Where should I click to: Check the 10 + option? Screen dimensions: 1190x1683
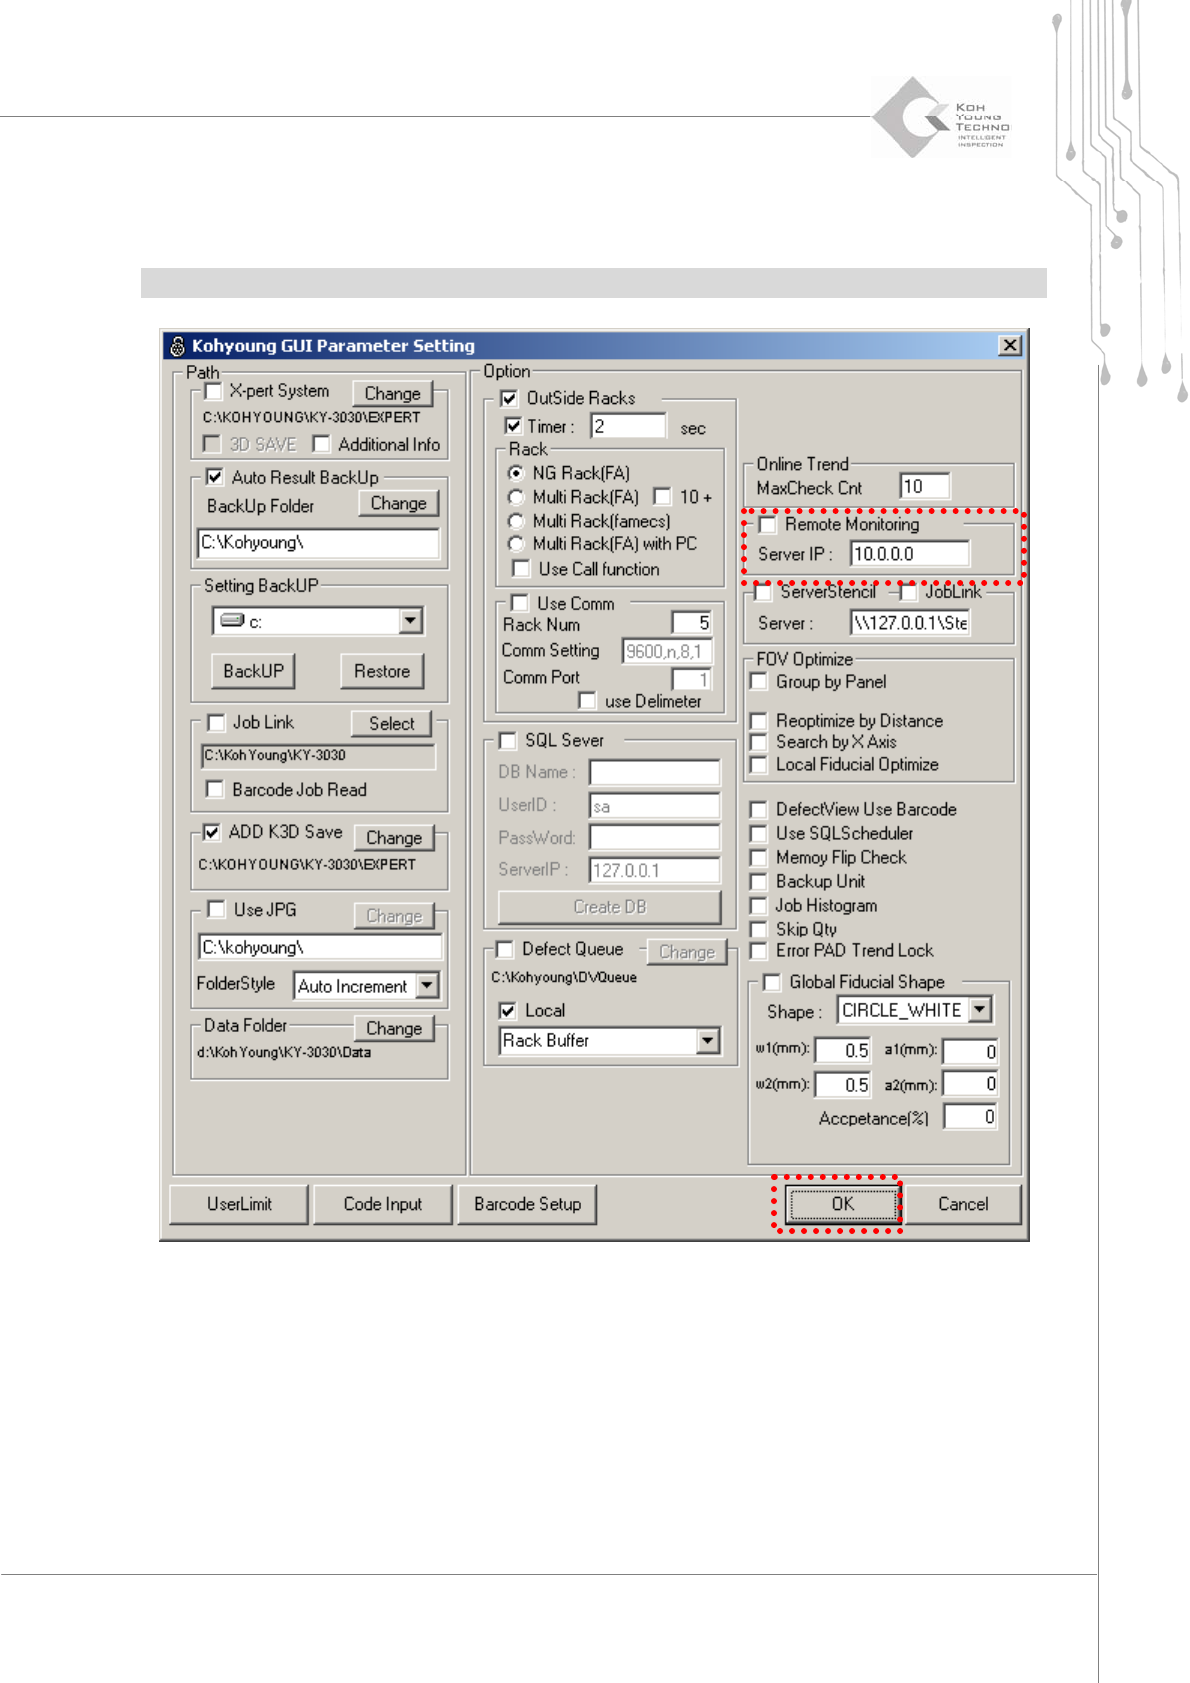(662, 497)
